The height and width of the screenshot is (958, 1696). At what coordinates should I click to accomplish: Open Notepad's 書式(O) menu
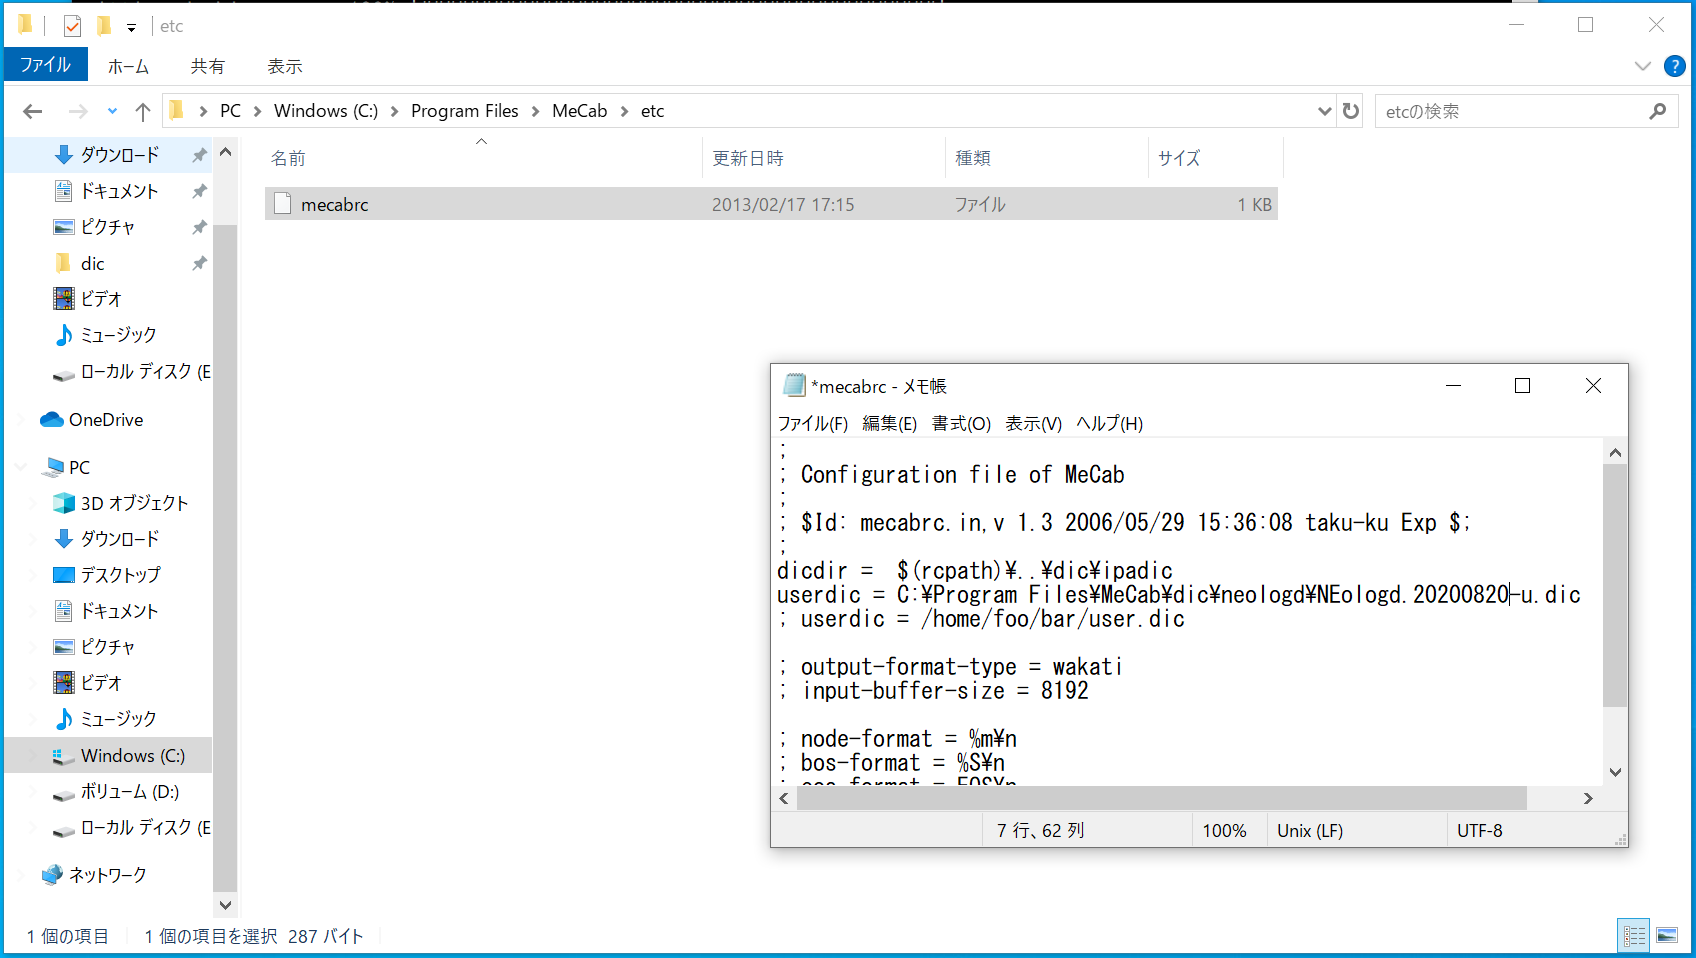click(x=960, y=424)
